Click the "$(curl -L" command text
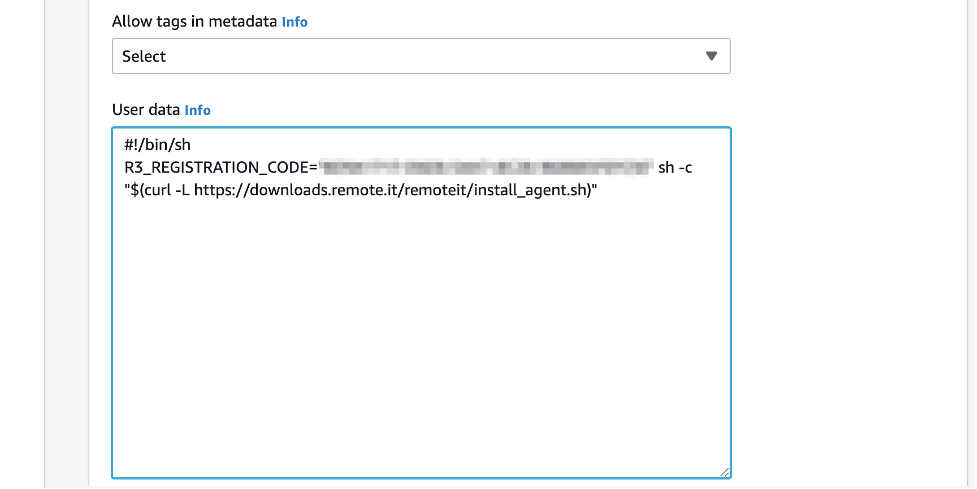Image resolution: width=977 pixels, height=489 pixels. (157, 191)
